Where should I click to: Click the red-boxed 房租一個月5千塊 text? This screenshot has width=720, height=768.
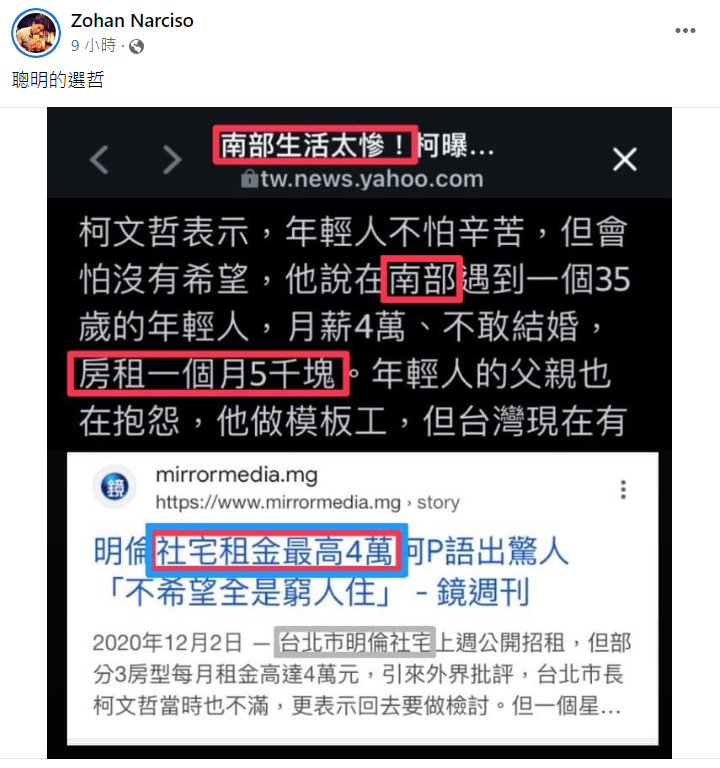click(x=208, y=374)
